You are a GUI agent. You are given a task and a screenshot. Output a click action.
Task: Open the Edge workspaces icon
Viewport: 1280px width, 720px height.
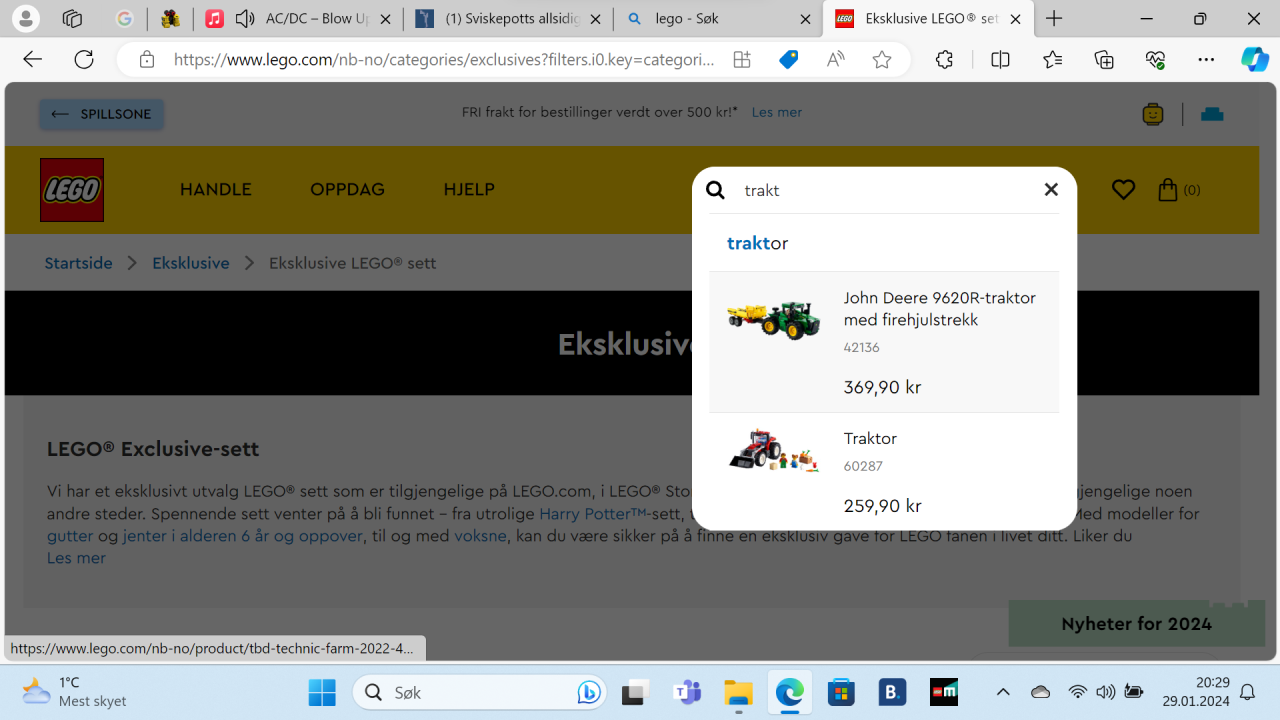(x=72, y=19)
